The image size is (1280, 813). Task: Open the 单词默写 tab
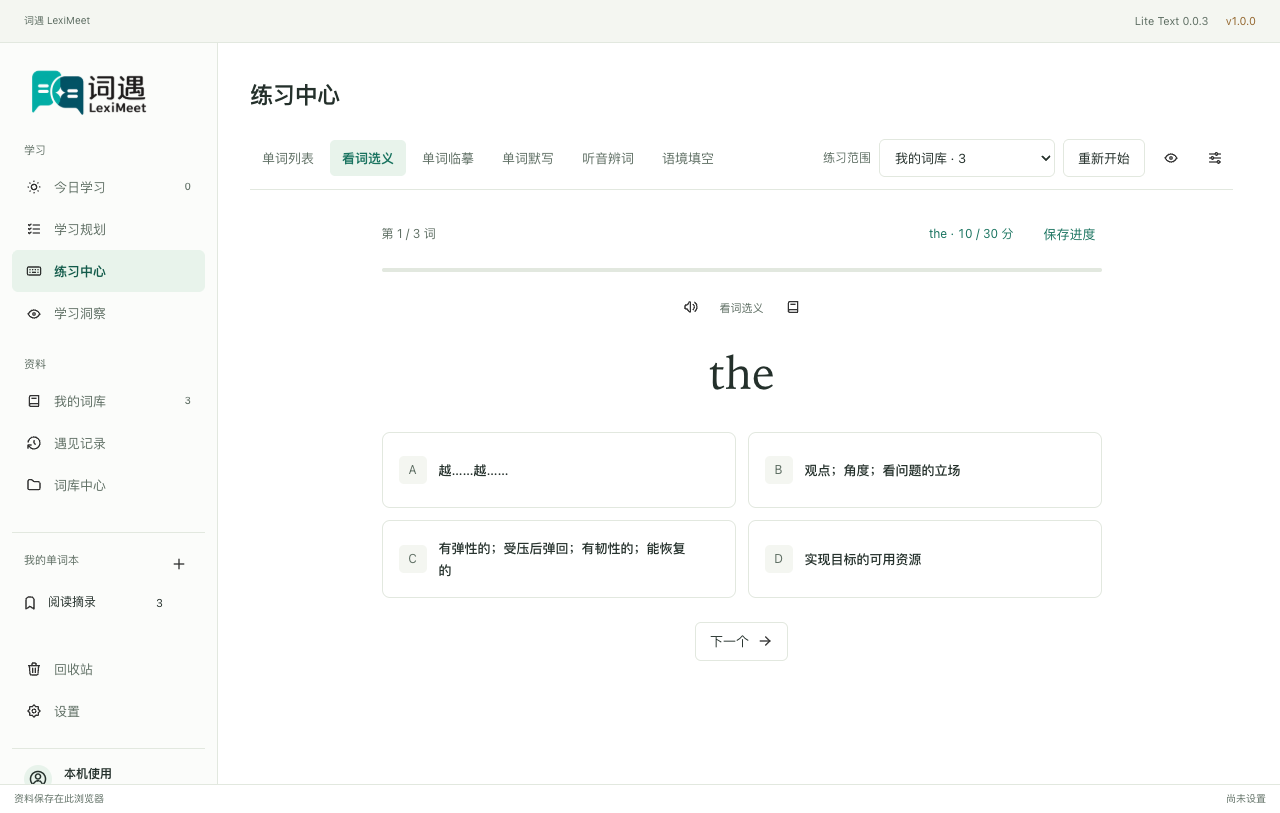pos(528,158)
